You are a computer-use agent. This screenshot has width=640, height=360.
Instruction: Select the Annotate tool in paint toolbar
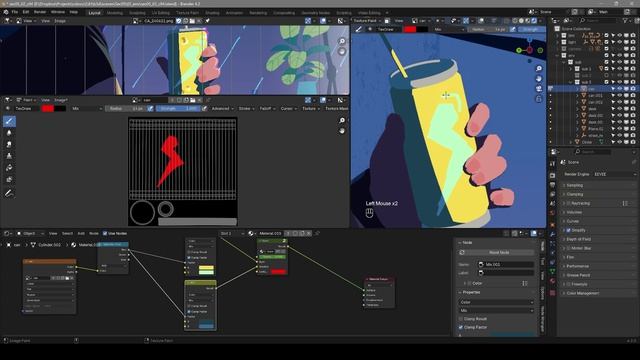pyautogui.click(x=9, y=193)
